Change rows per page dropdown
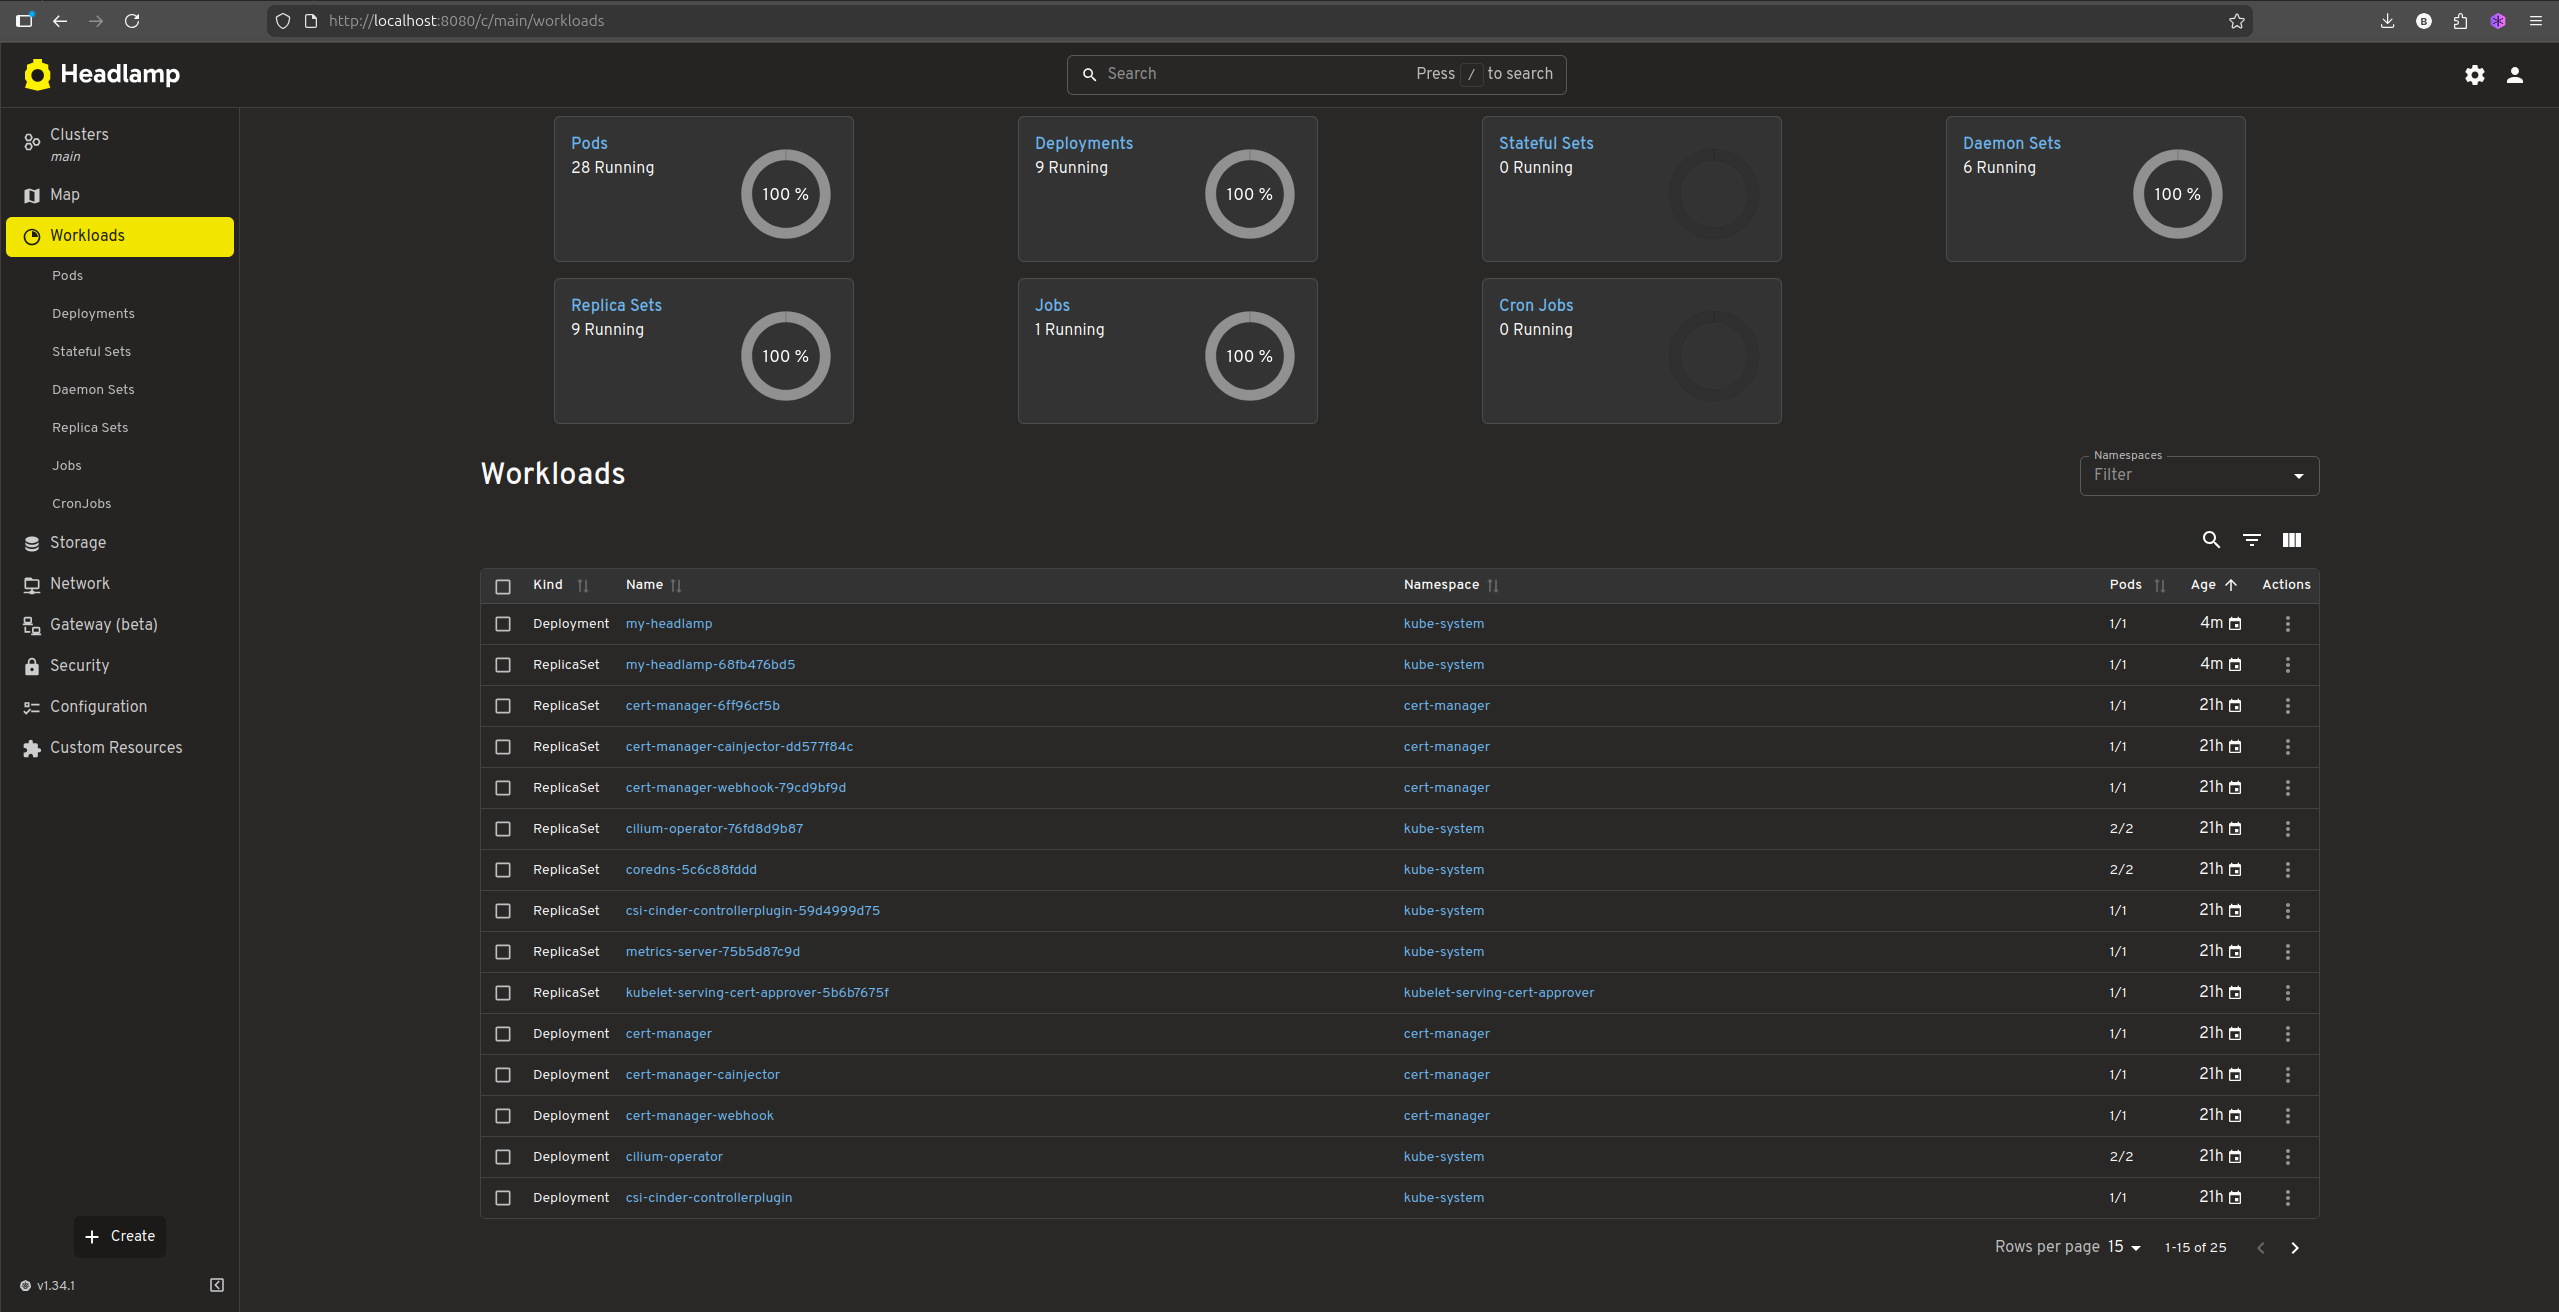Viewport: 2559px width, 1312px height. click(2123, 1247)
